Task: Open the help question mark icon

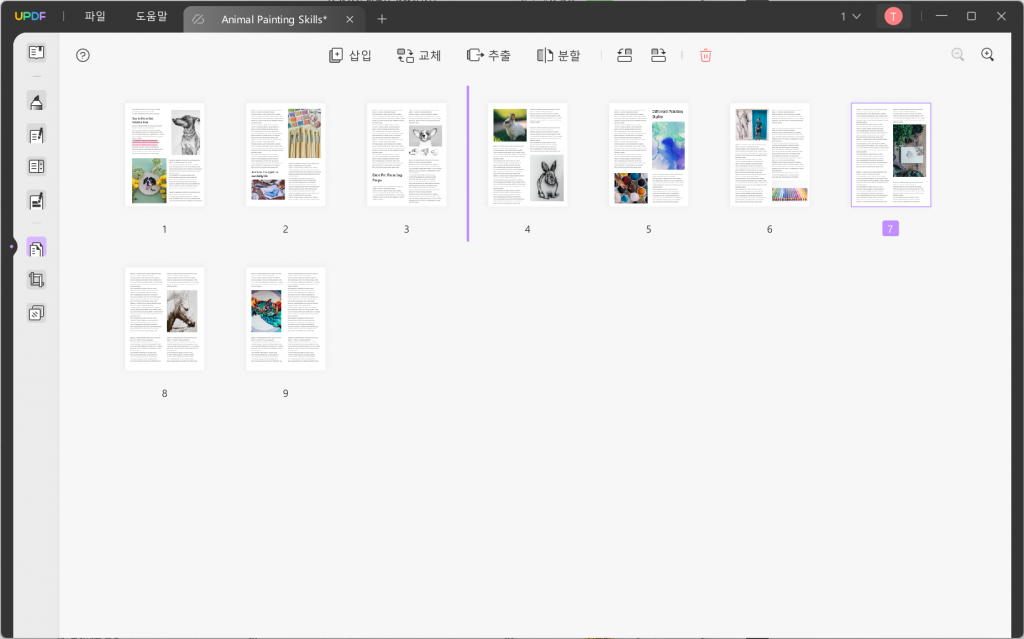Action: click(82, 55)
